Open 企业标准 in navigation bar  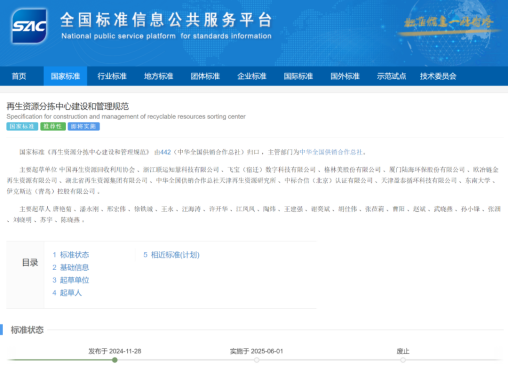(x=252, y=76)
